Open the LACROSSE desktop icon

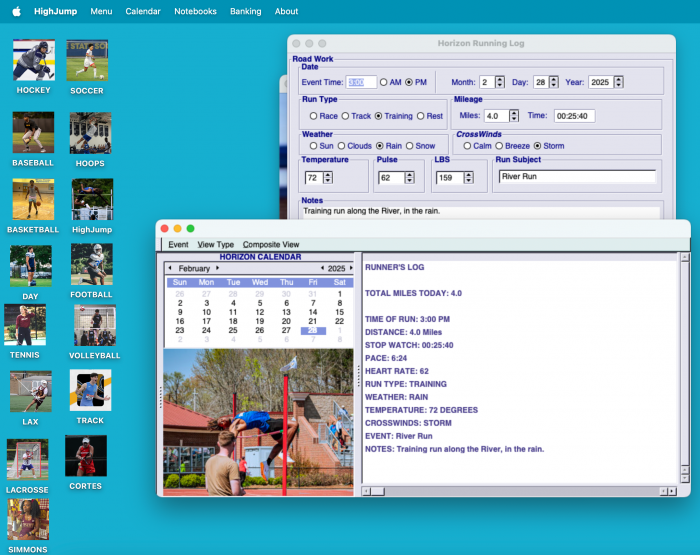click(x=27, y=459)
